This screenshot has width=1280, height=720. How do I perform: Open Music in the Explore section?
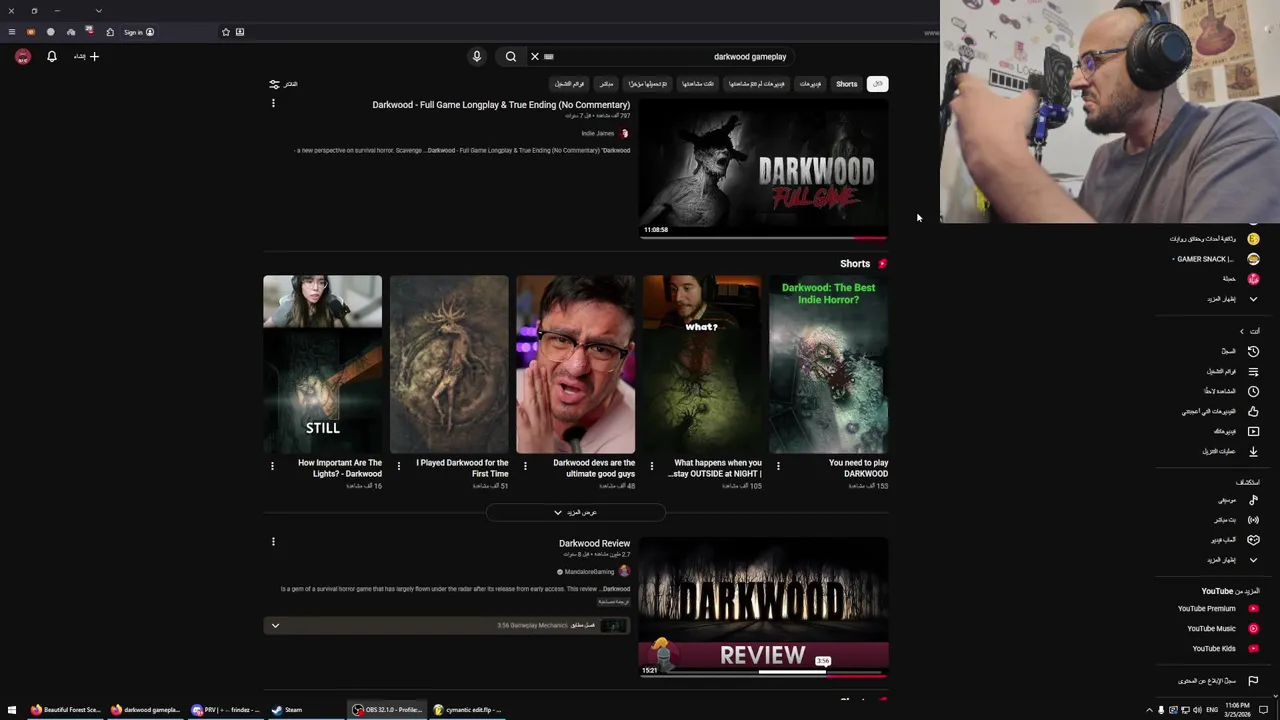tap(1238, 500)
